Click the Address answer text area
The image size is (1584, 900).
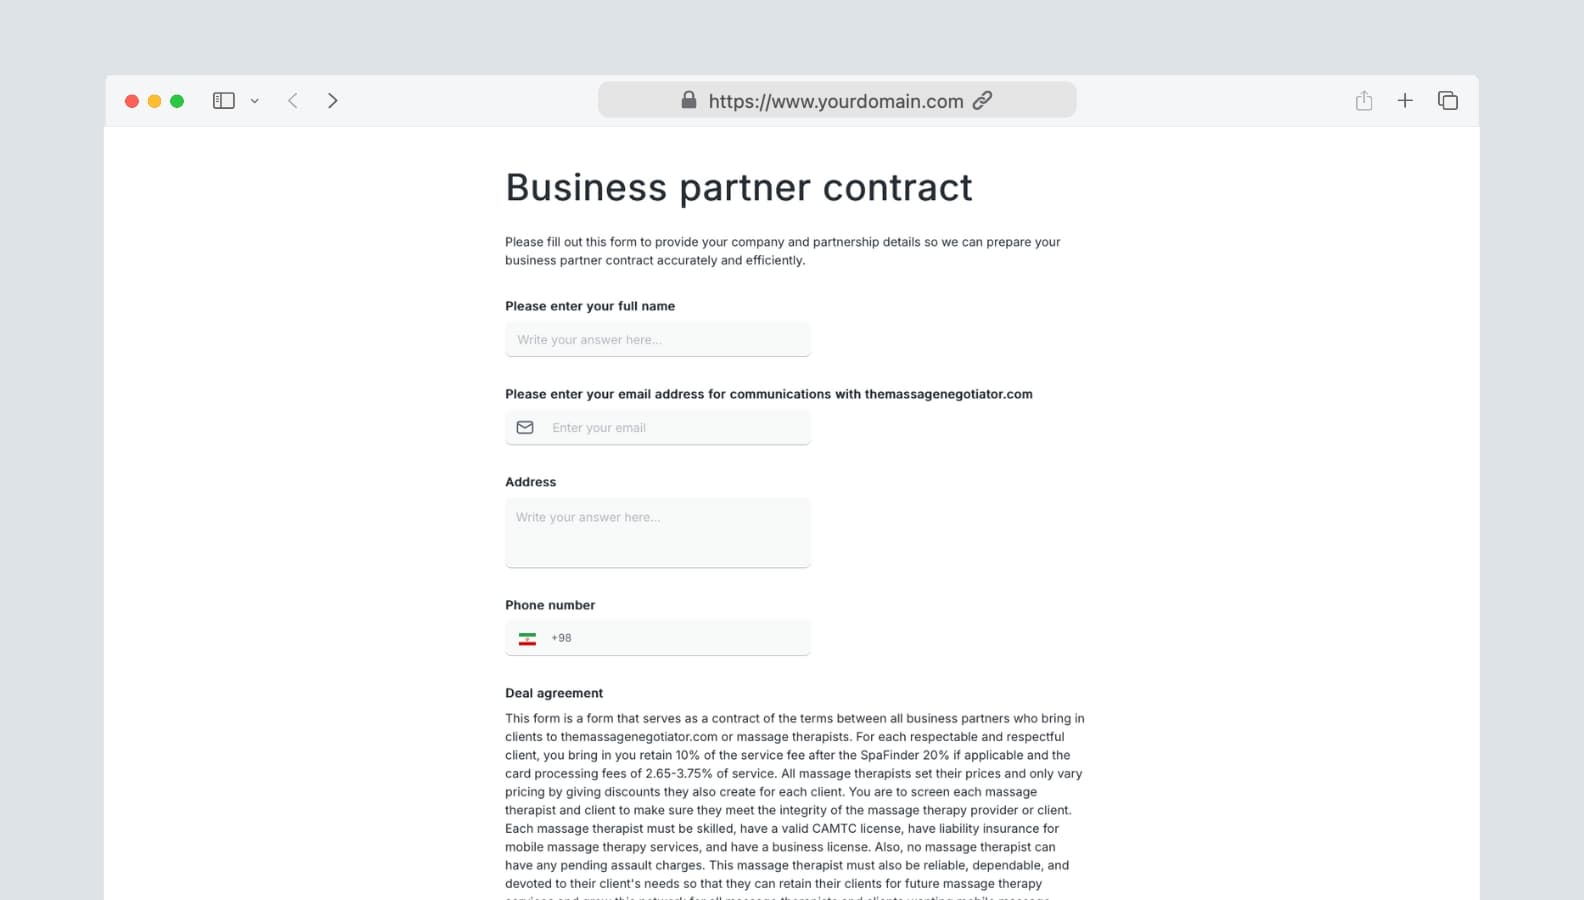(x=657, y=532)
